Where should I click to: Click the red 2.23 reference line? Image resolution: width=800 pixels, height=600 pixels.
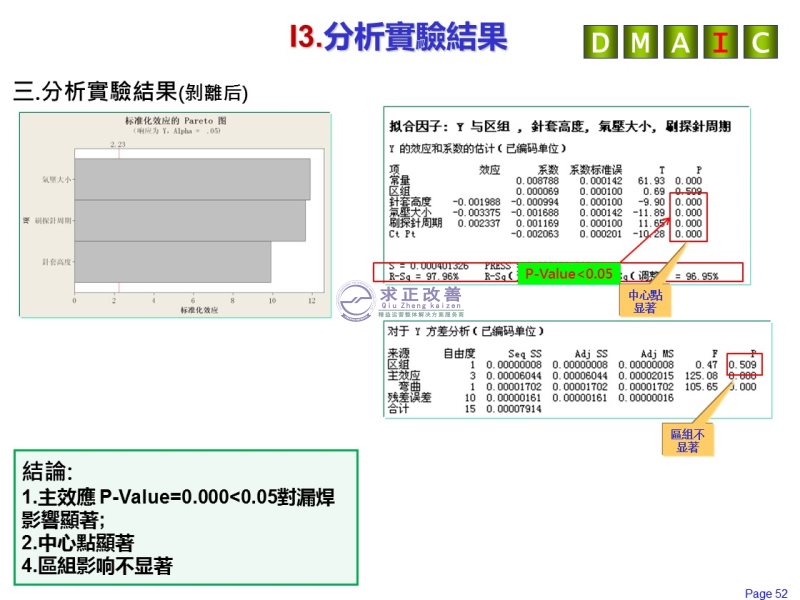pos(116,220)
